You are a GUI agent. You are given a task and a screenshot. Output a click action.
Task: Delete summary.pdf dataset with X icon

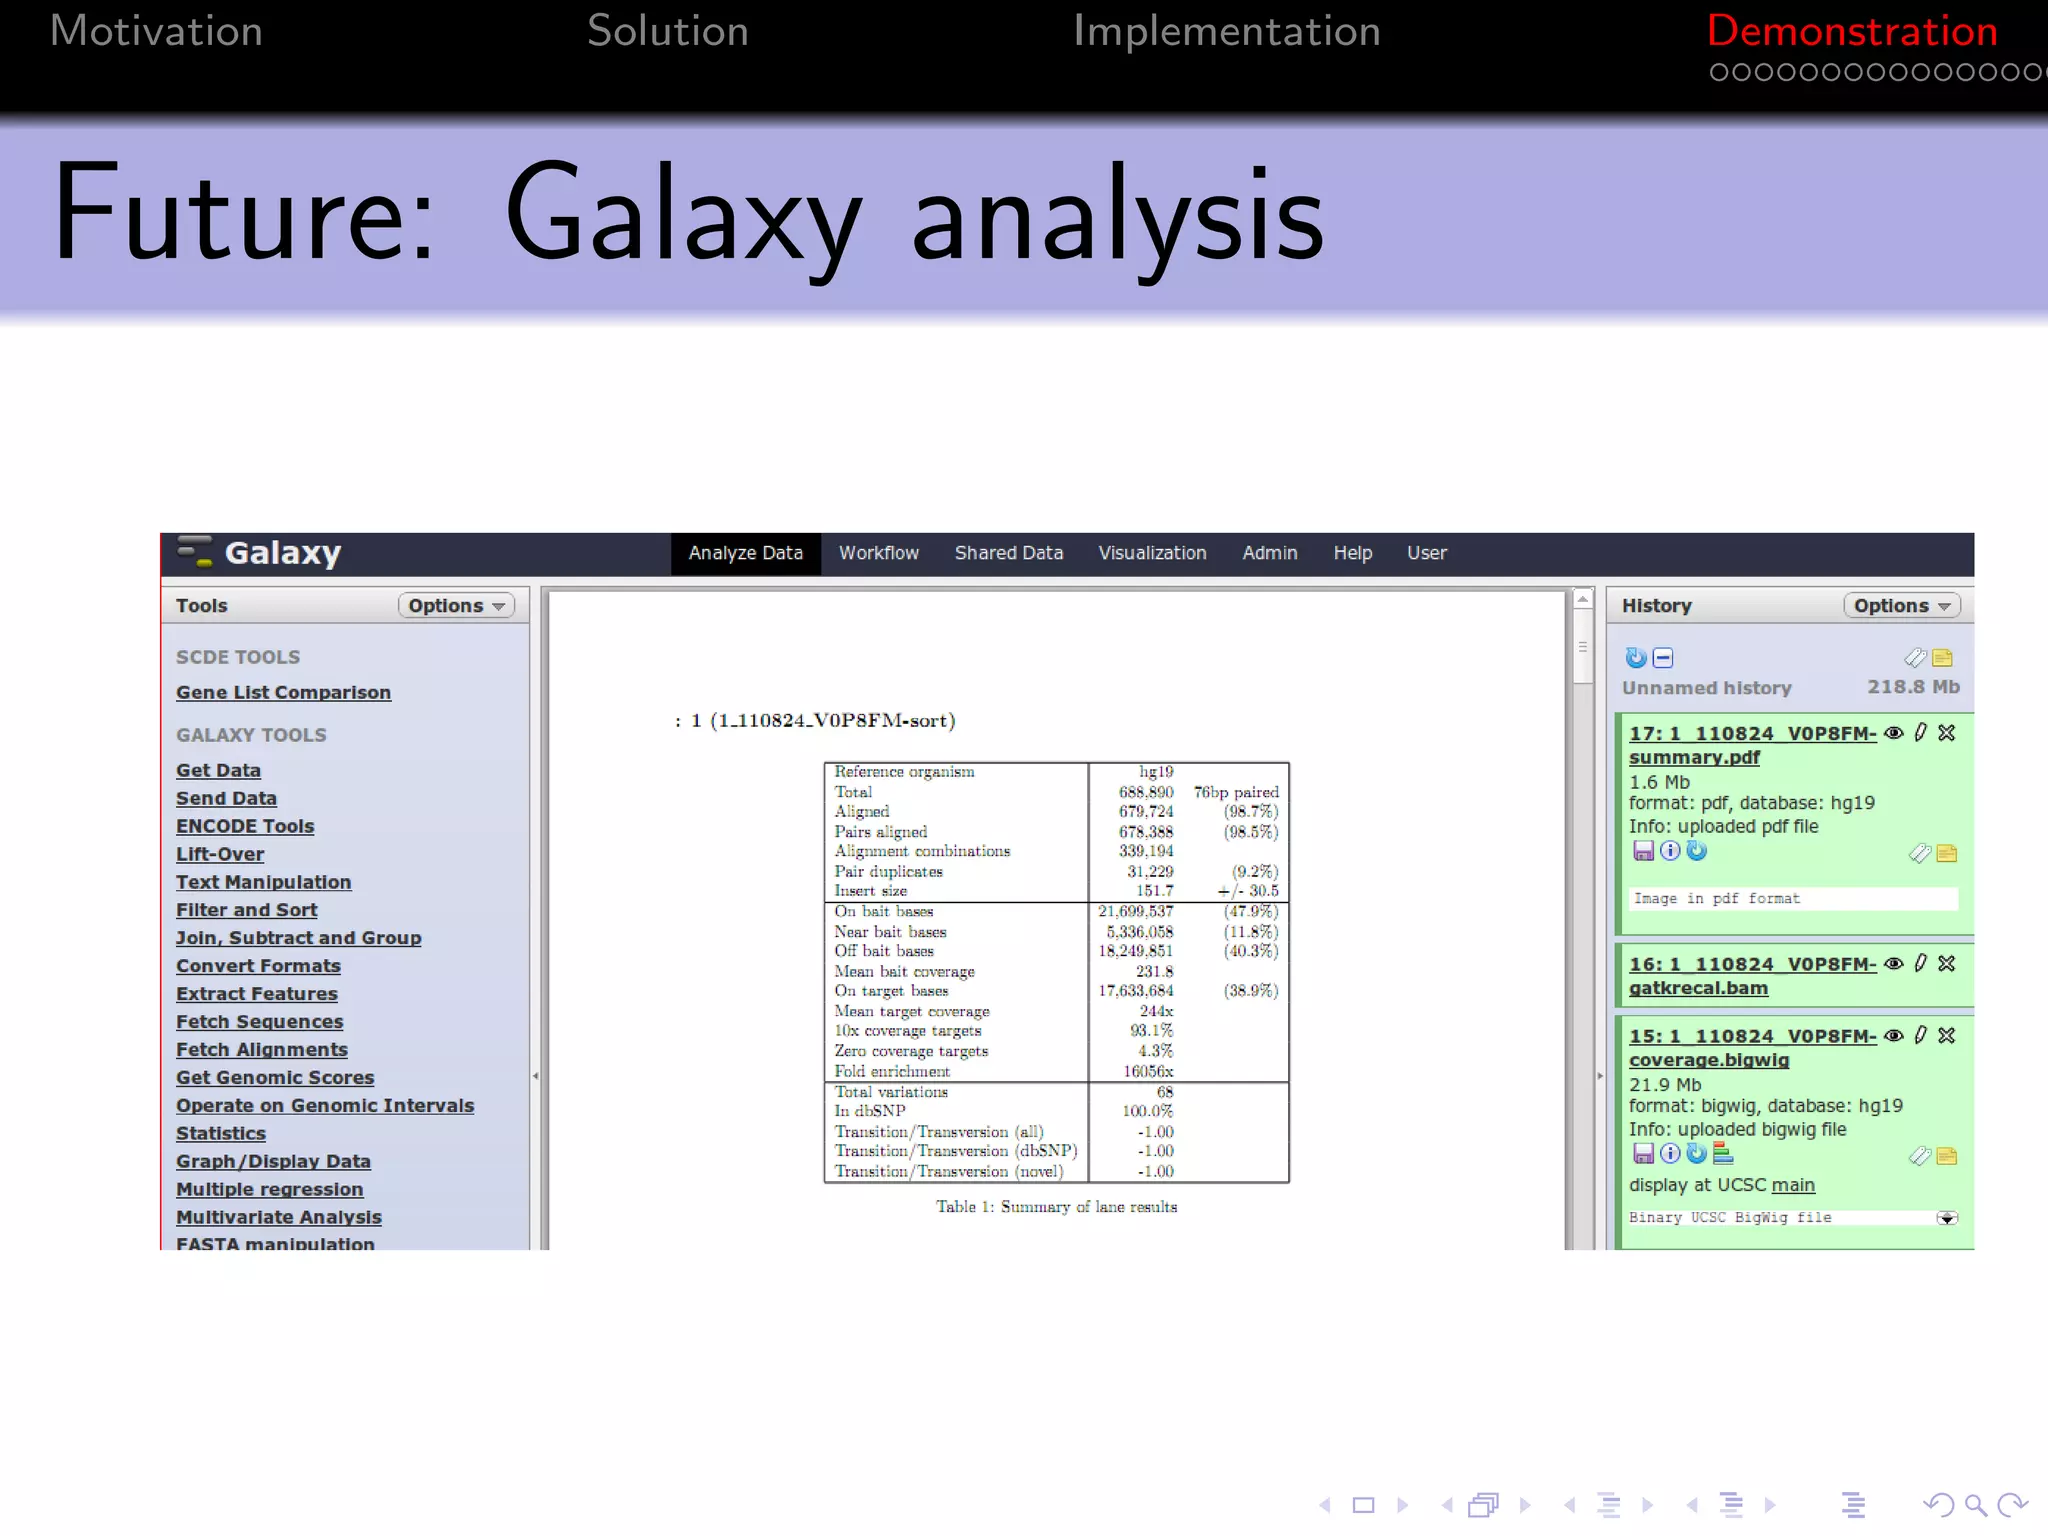[1947, 733]
